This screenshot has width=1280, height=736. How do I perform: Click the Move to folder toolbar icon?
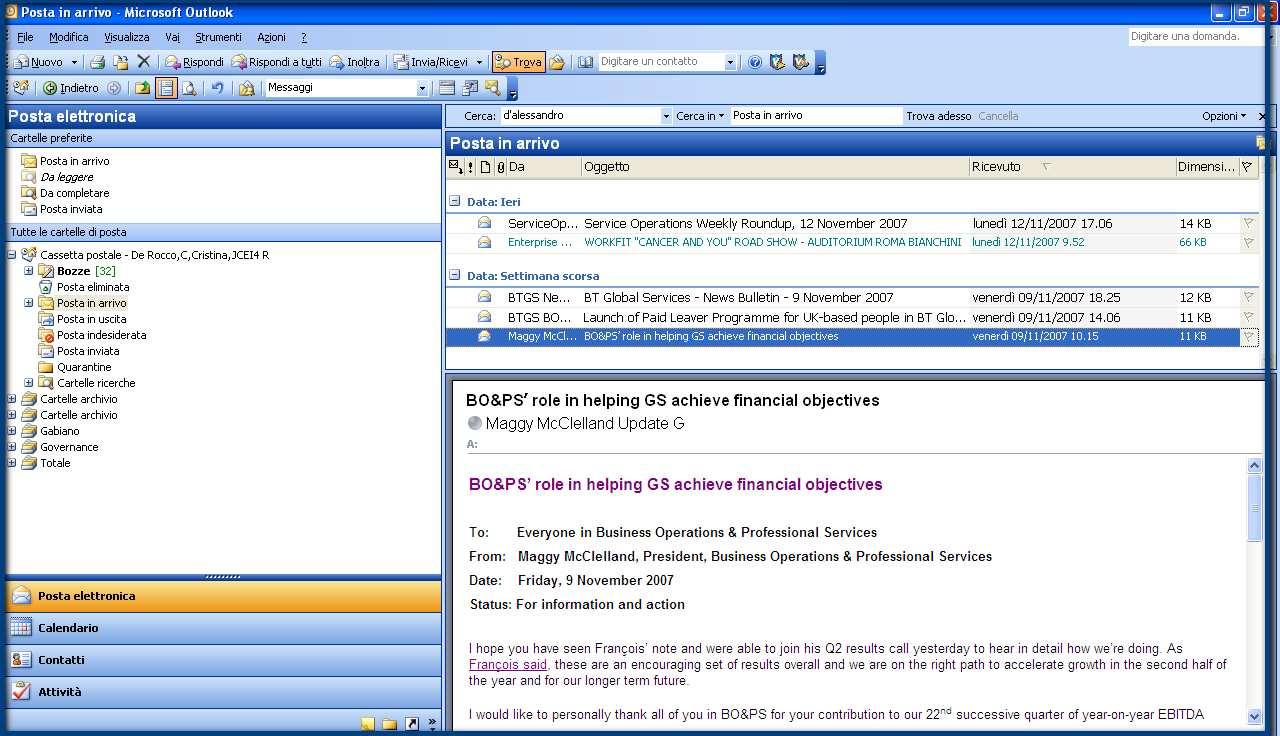(120, 62)
